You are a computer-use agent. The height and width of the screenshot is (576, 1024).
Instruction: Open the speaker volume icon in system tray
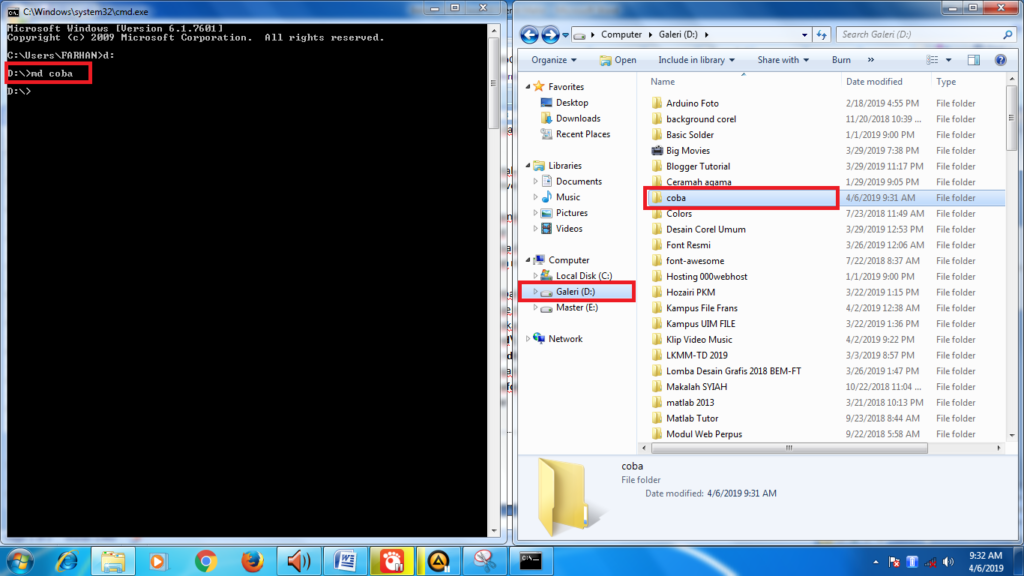947,562
